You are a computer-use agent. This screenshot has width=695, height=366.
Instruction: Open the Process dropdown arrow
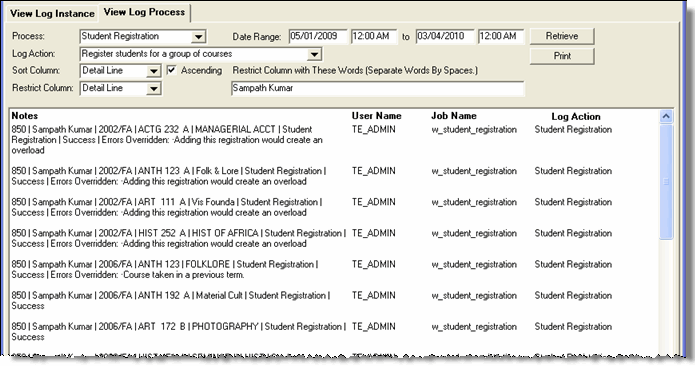199,37
